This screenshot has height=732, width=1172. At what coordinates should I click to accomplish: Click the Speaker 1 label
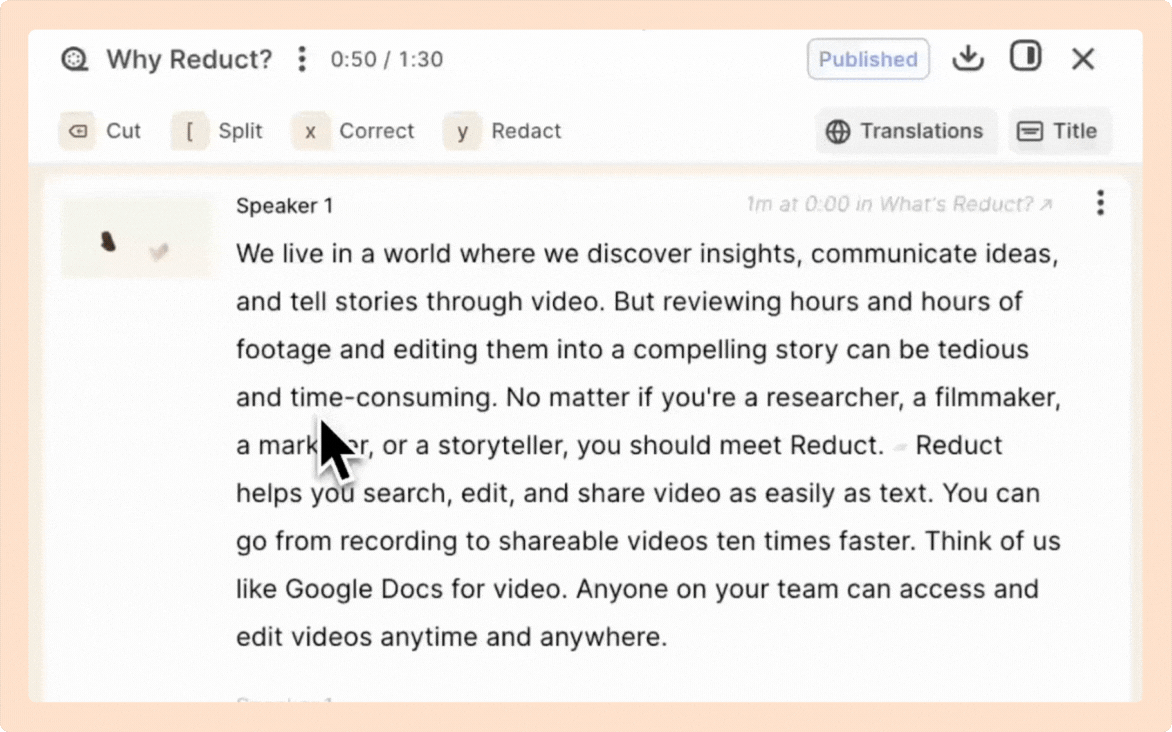(284, 206)
